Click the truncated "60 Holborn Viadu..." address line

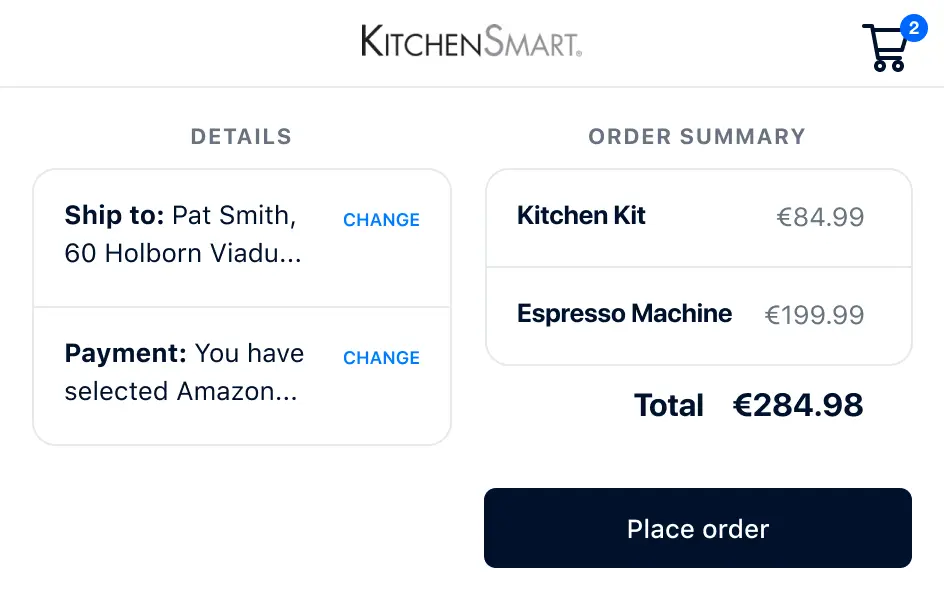(183, 253)
